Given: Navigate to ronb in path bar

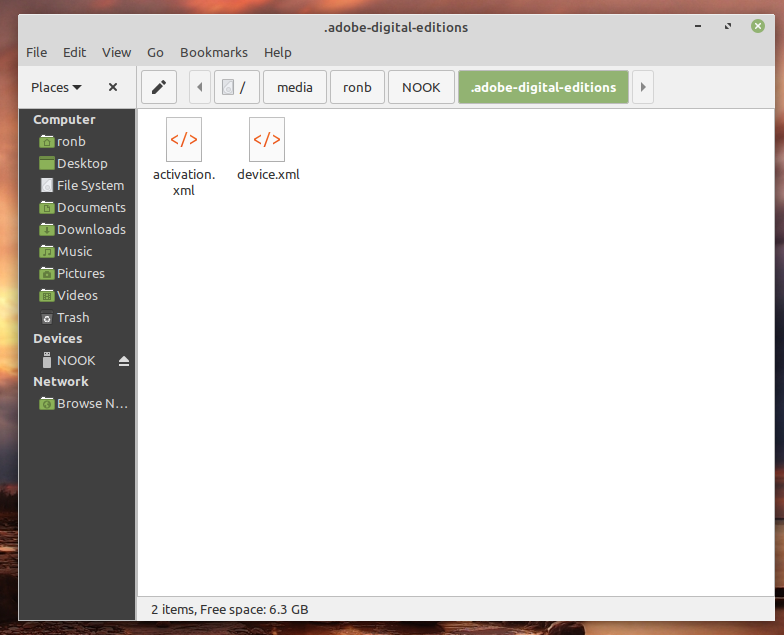Looking at the screenshot, I should [357, 87].
